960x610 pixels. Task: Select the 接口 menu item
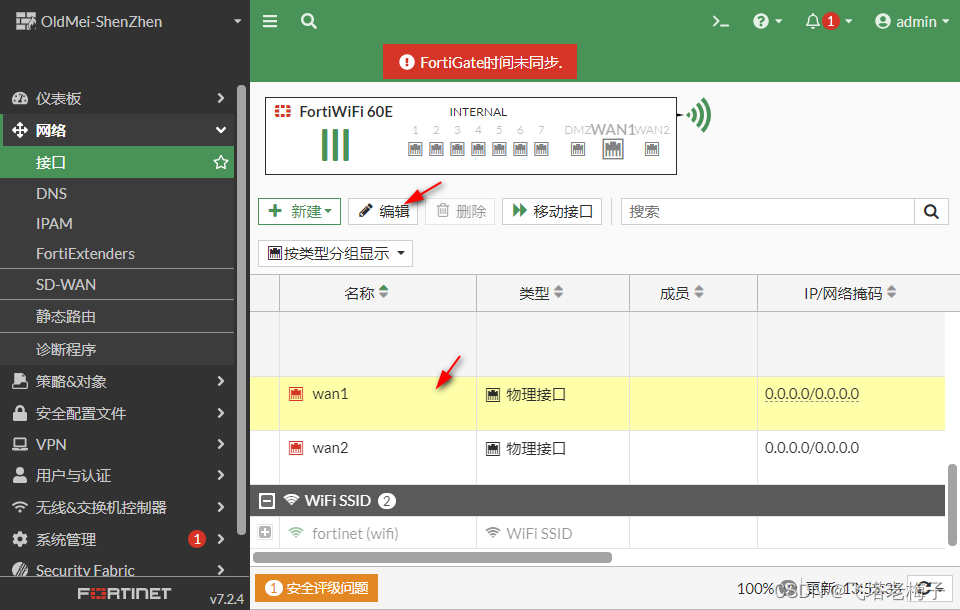pyautogui.click(x=117, y=162)
